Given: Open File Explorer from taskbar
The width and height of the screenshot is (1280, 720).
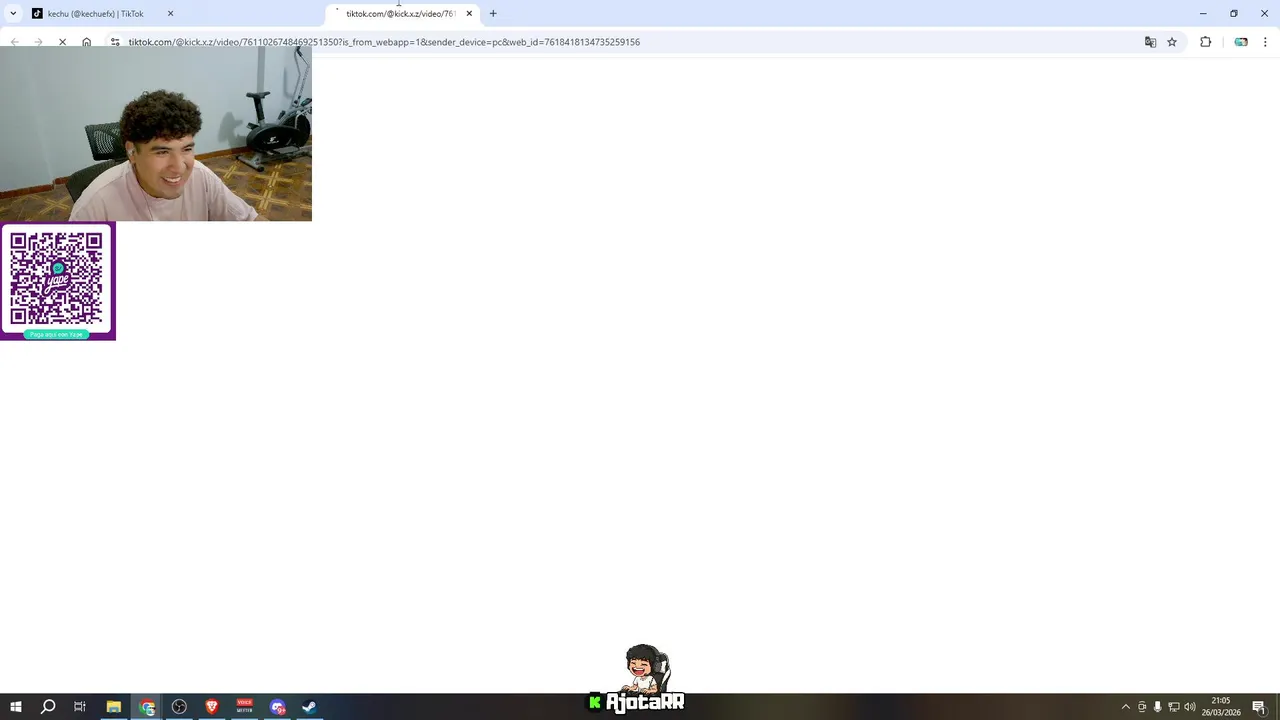Looking at the screenshot, I should point(114,707).
